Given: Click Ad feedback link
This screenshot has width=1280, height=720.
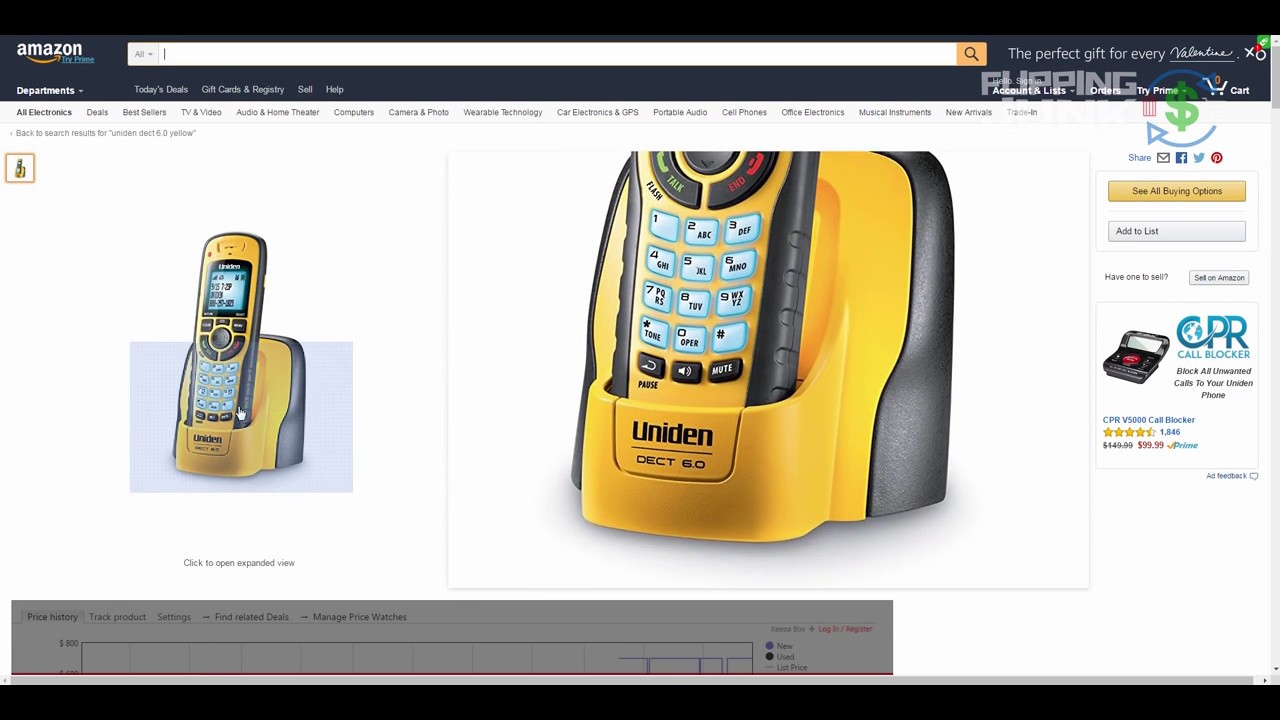Looking at the screenshot, I should pos(1226,476).
